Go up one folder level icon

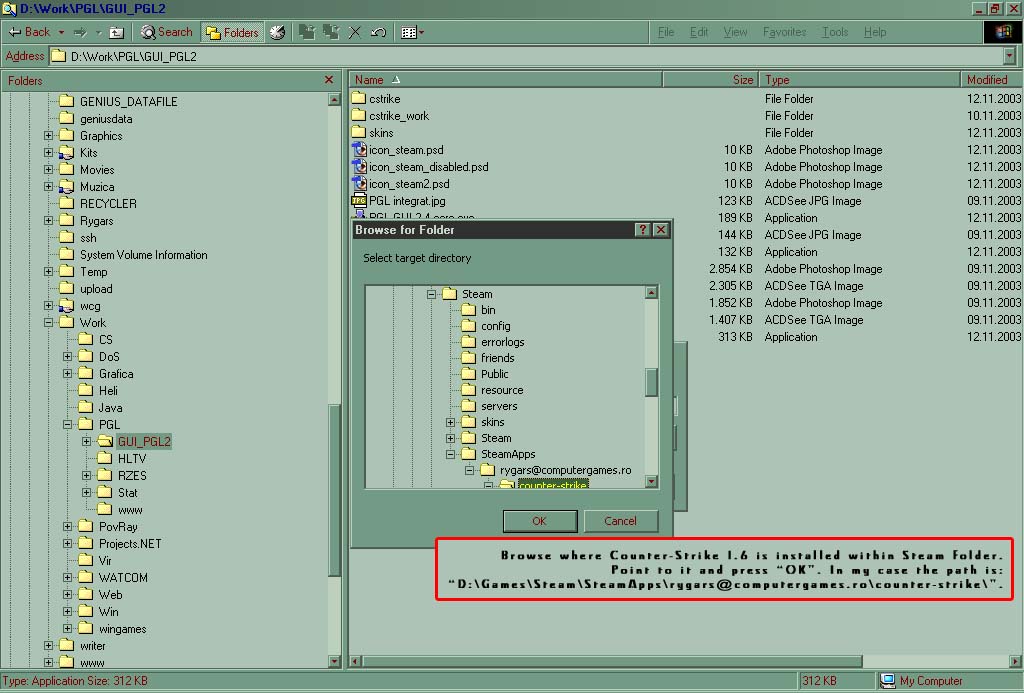pyautogui.click(x=116, y=32)
